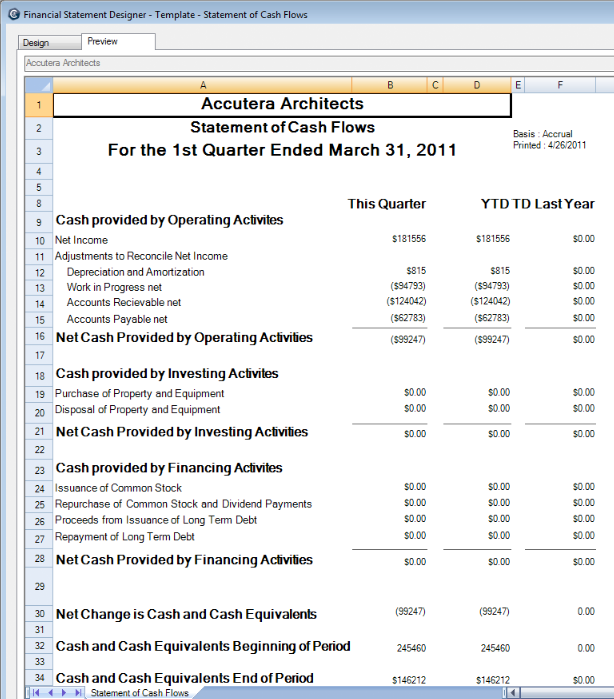Screen dimensions: 614x699
Task: Select row 16 header
Action: [38, 338]
